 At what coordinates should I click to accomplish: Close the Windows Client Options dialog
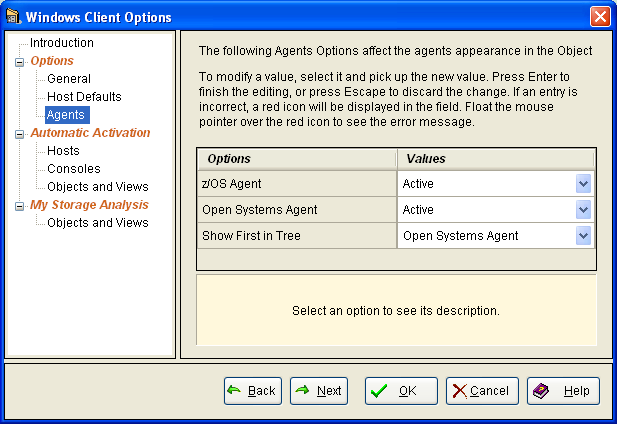coord(600,16)
